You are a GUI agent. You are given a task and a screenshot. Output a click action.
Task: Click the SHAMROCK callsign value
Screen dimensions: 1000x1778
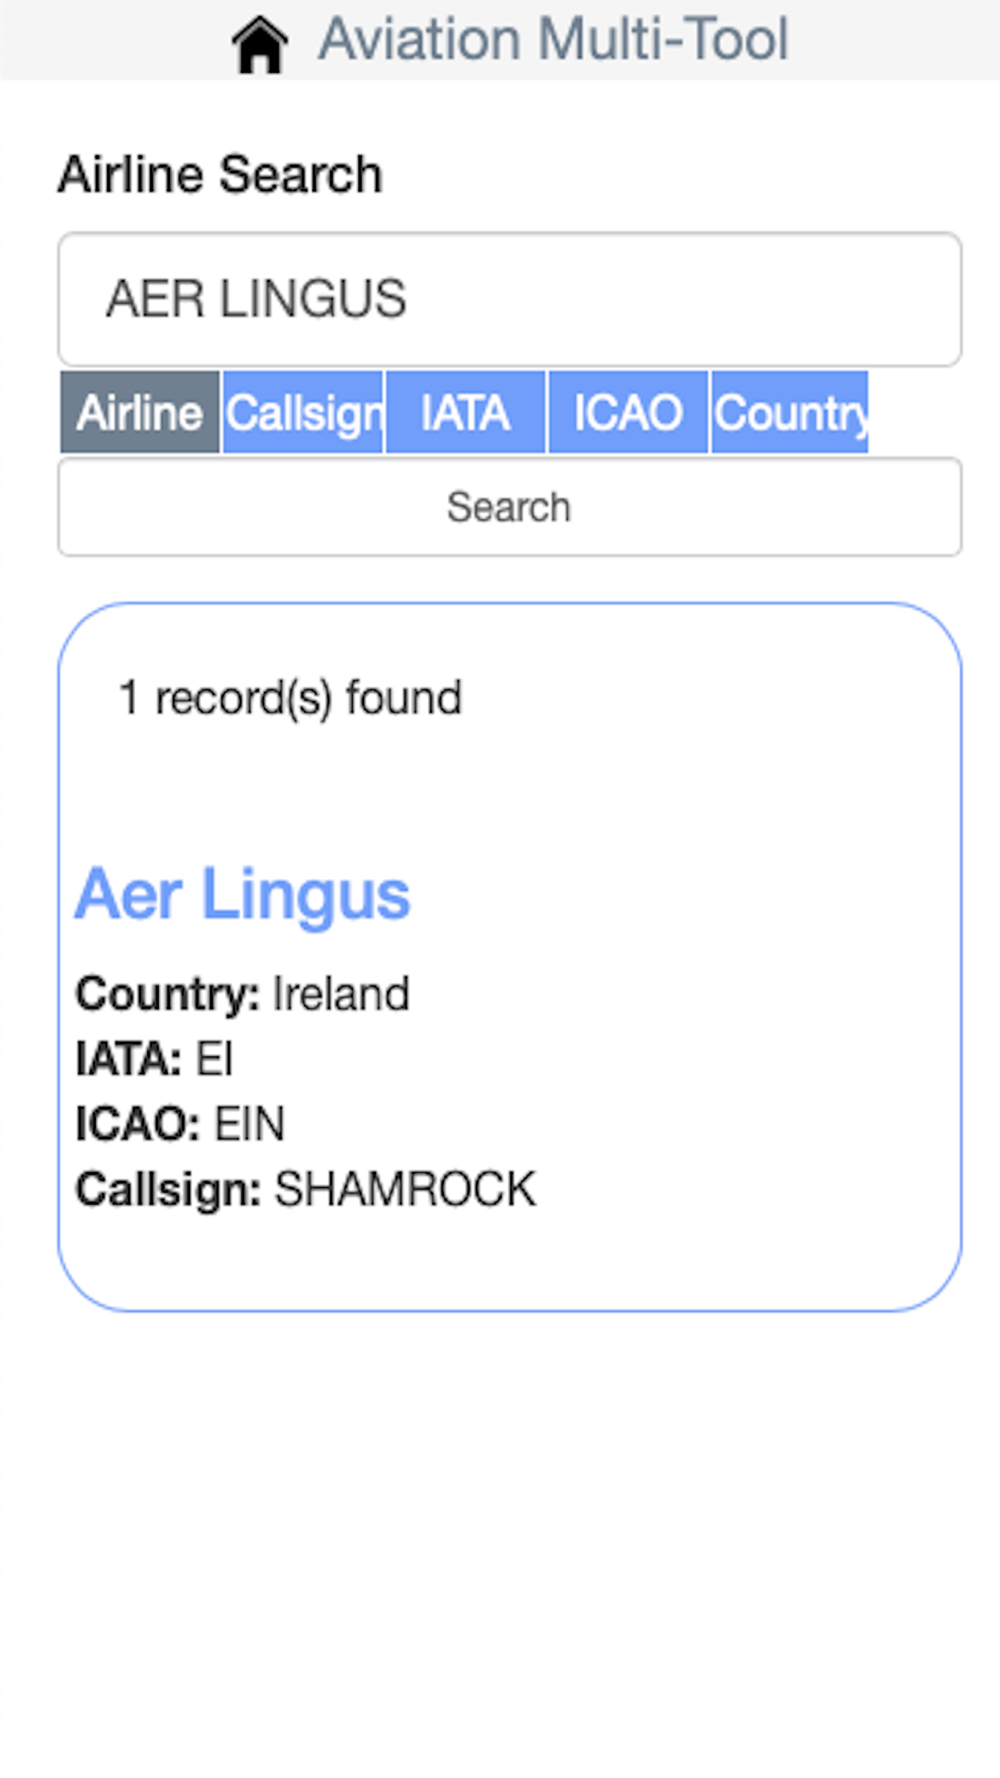[x=405, y=1189]
